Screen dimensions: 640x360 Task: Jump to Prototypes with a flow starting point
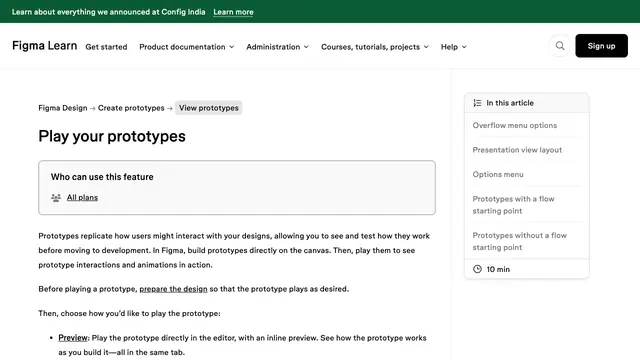click(513, 205)
